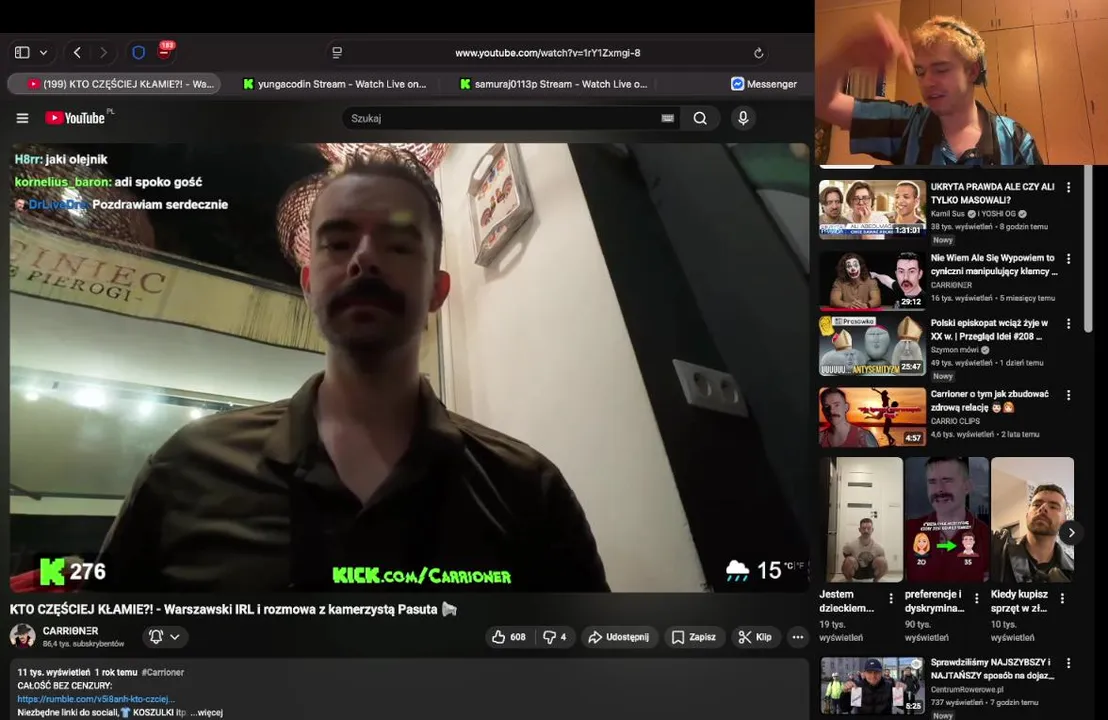Go back with the browser back arrow

[x=78, y=52]
